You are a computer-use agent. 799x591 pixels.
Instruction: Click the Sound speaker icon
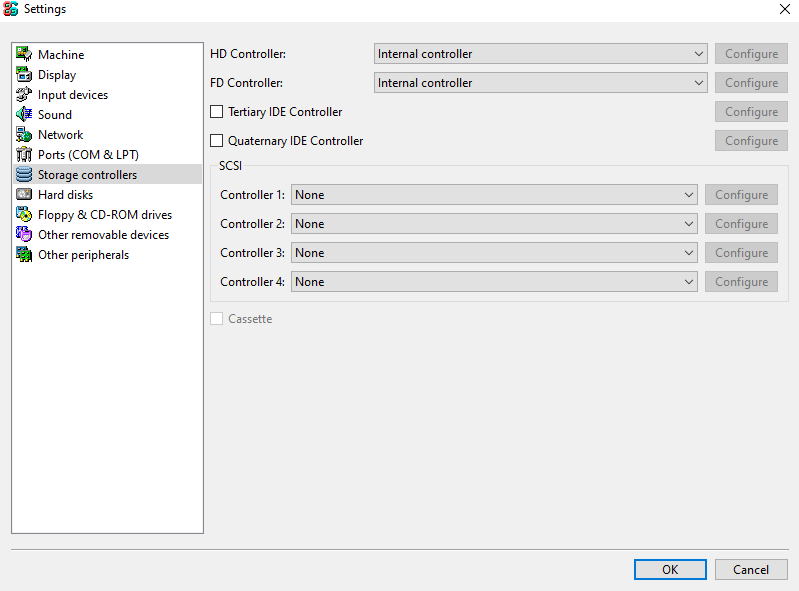click(23, 114)
